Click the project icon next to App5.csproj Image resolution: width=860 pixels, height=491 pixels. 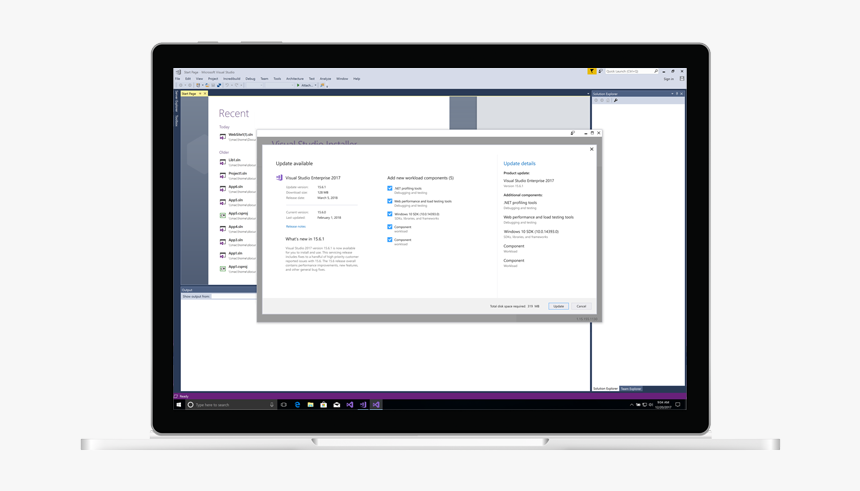(x=223, y=215)
